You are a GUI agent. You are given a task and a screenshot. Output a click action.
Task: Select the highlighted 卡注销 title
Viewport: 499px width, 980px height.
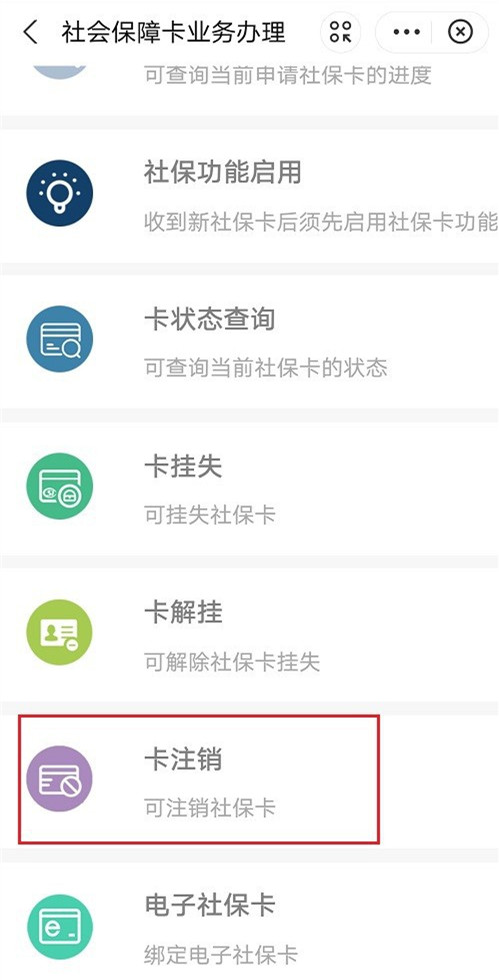[x=183, y=760]
